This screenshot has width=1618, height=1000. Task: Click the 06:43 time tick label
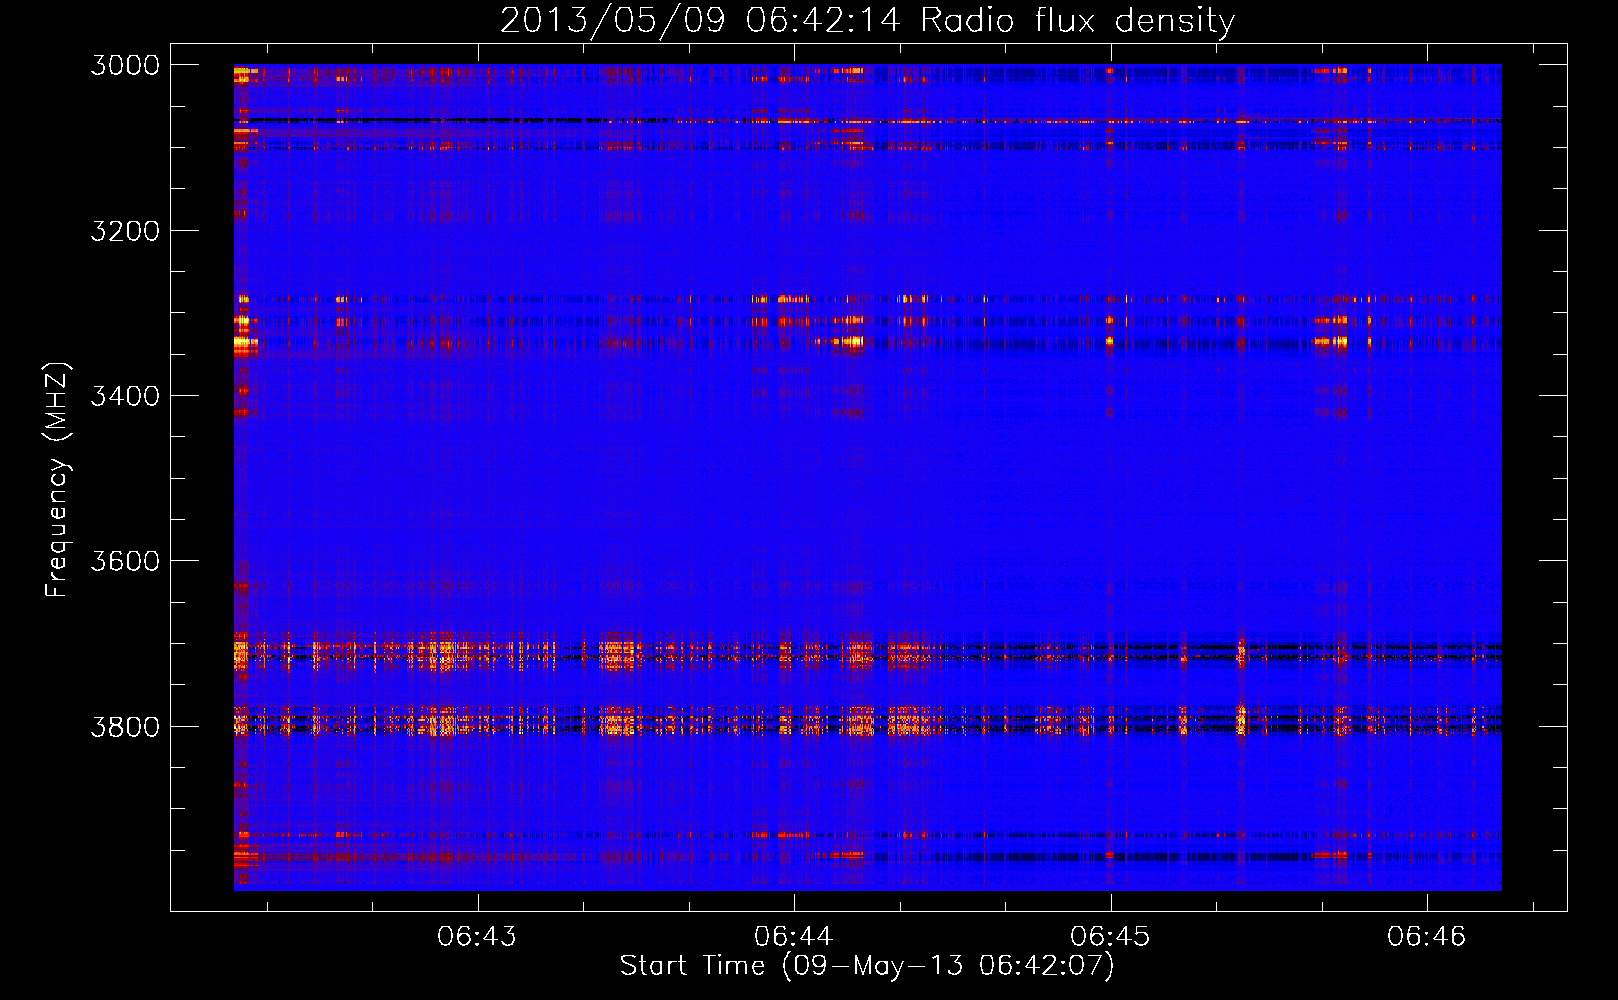coord(477,936)
